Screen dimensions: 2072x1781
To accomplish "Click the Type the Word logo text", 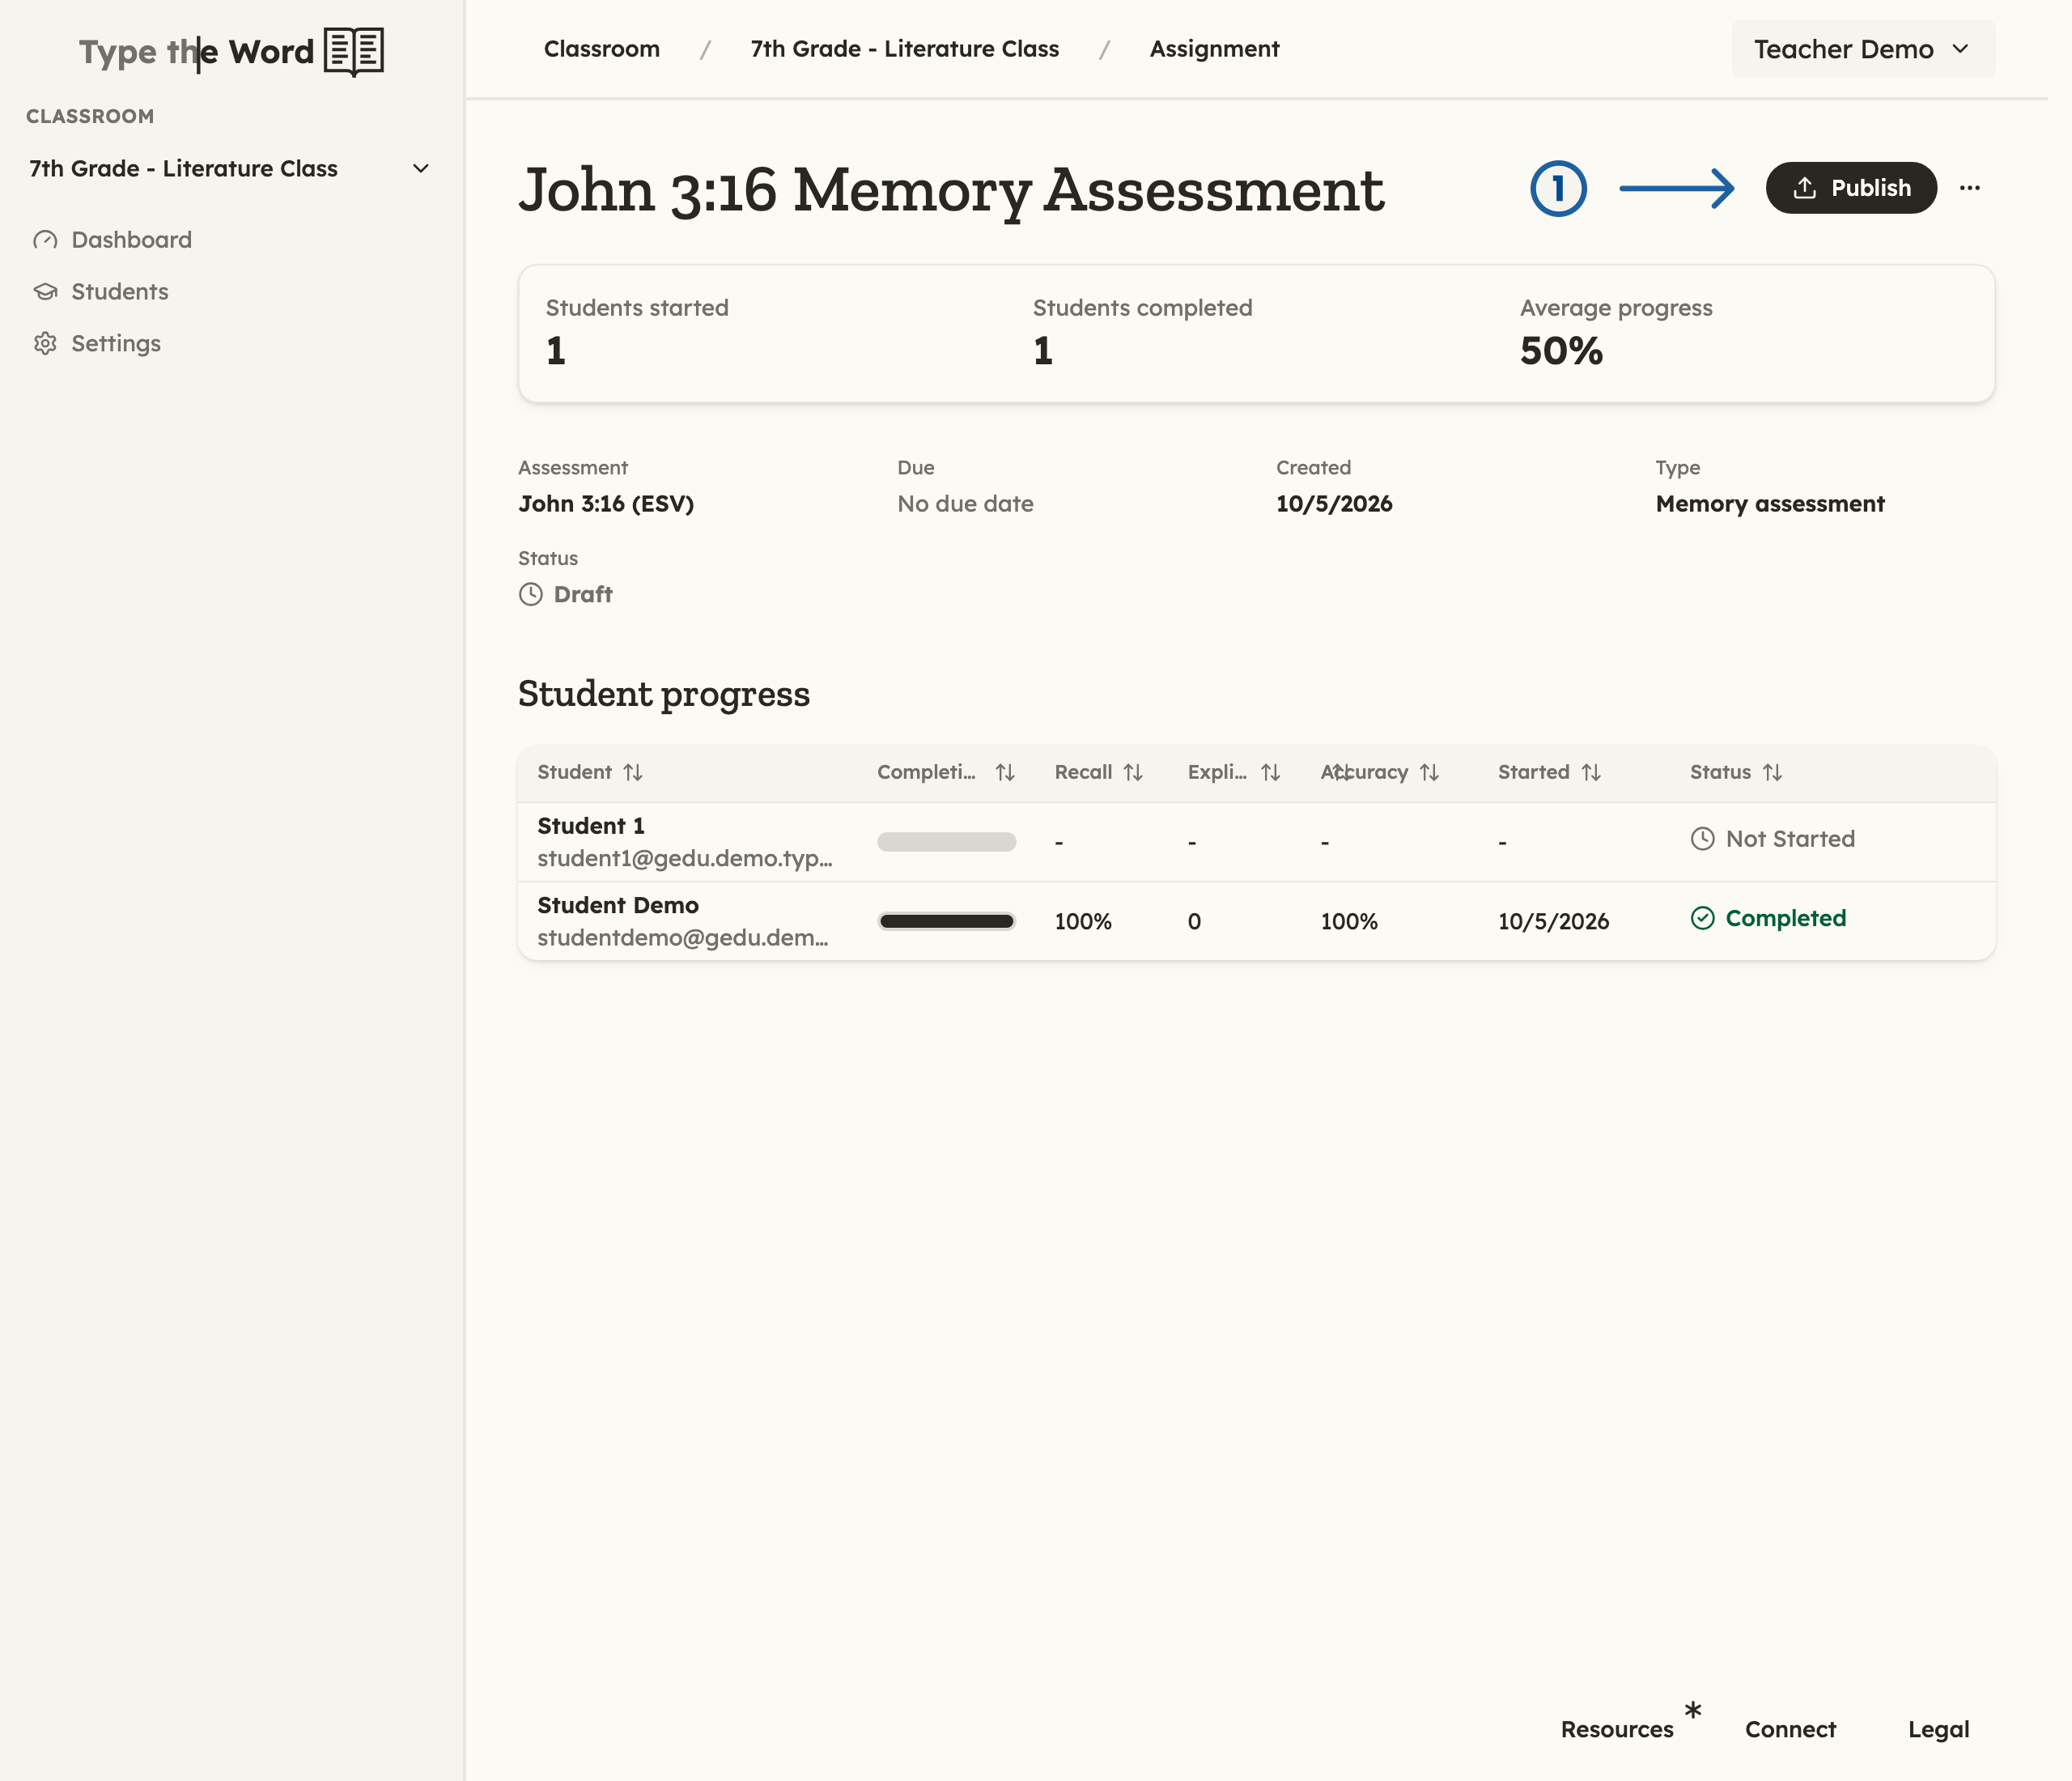I will tap(197, 52).
